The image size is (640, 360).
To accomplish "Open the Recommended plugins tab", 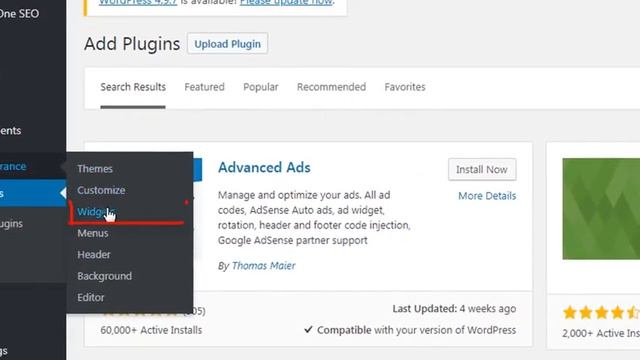I will (331, 87).
